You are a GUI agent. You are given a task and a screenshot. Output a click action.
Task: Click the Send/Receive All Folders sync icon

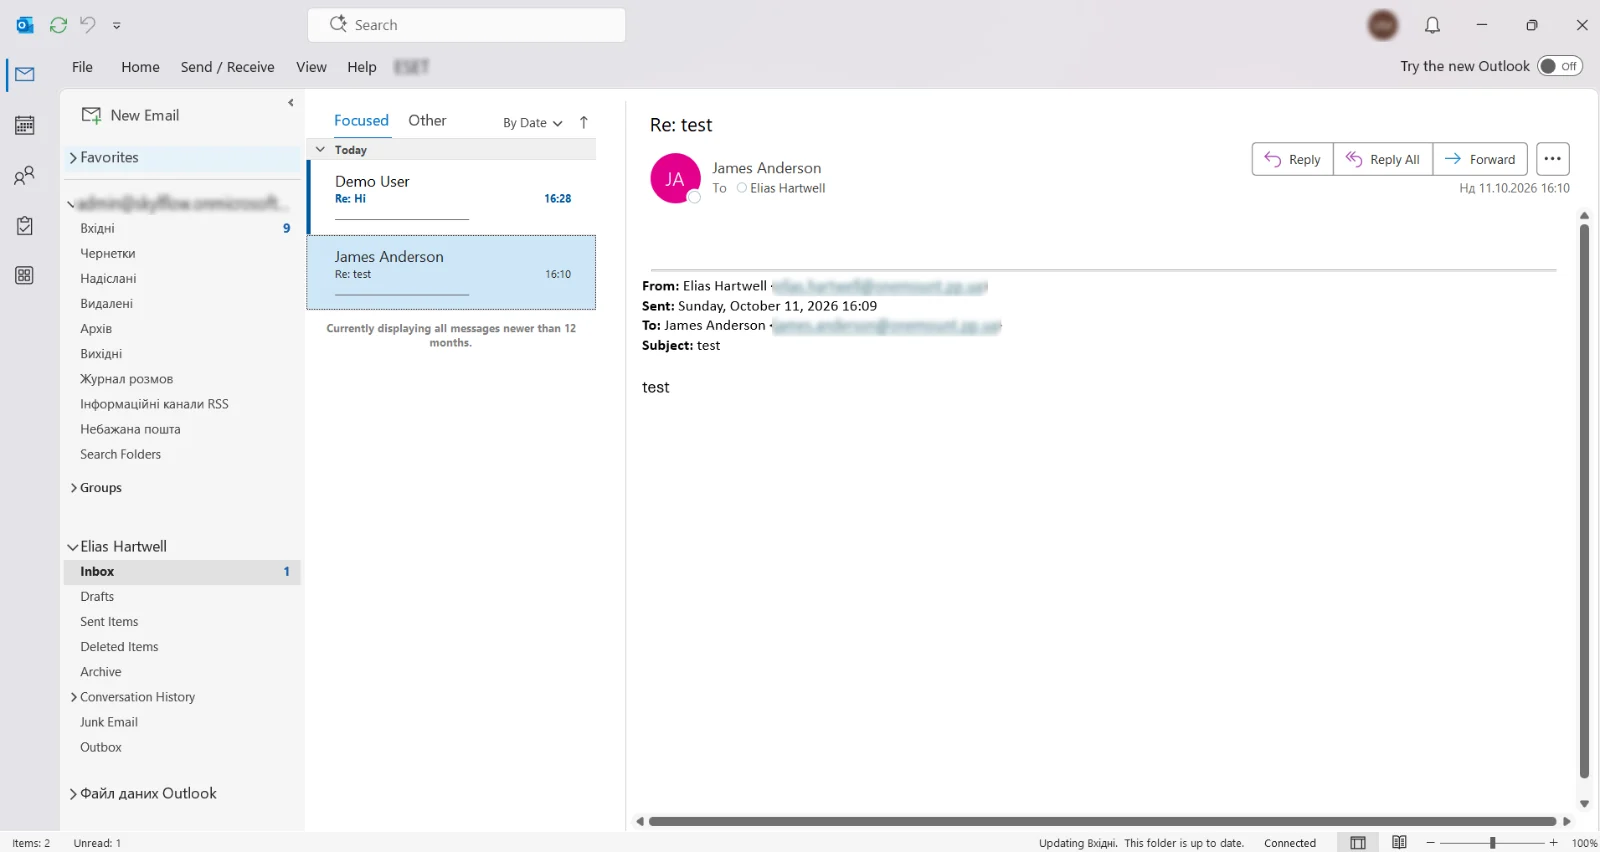tap(58, 25)
